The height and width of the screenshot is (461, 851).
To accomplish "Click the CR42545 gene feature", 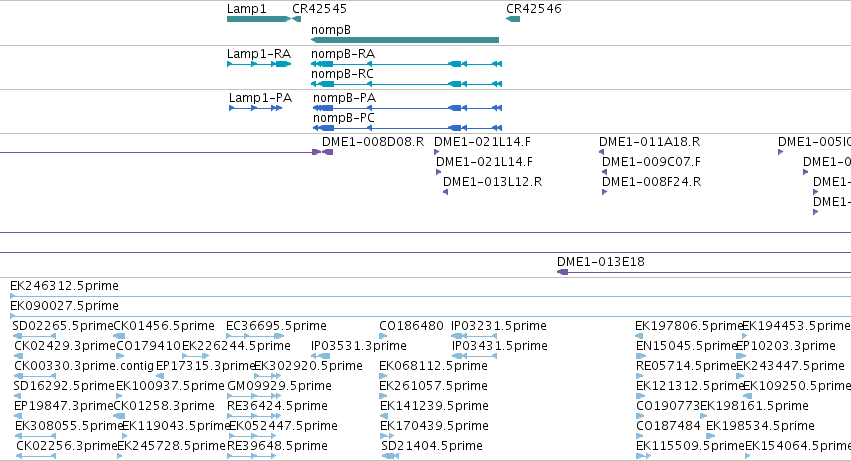I will coord(296,19).
